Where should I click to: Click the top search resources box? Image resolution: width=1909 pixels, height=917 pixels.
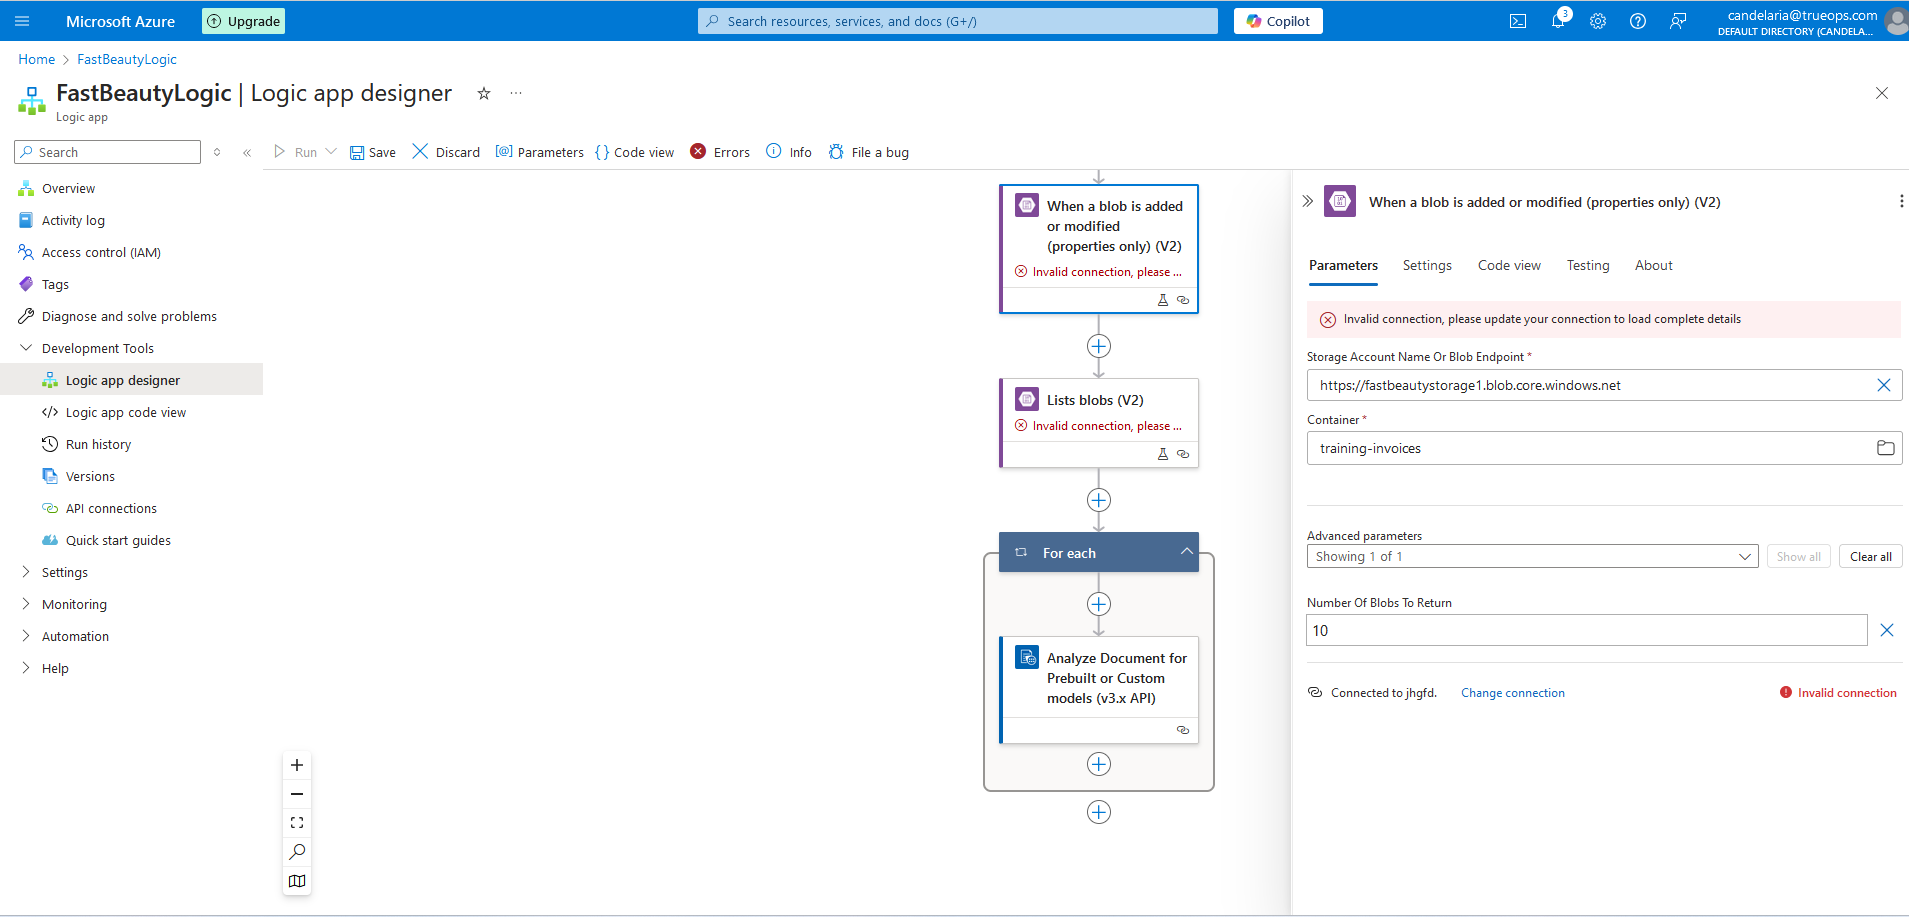[x=958, y=21]
